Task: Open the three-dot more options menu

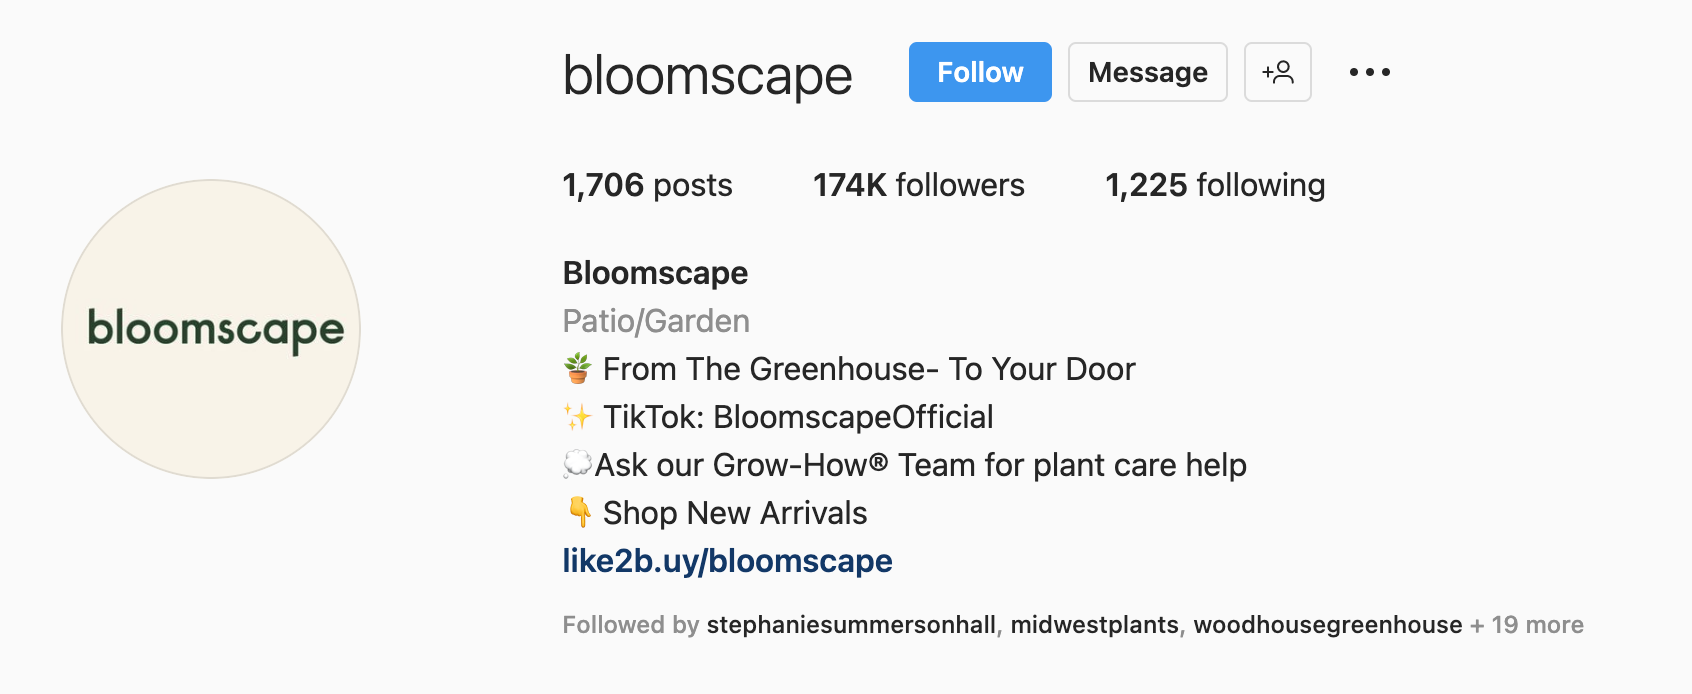Action: click(x=1369, y=72)
